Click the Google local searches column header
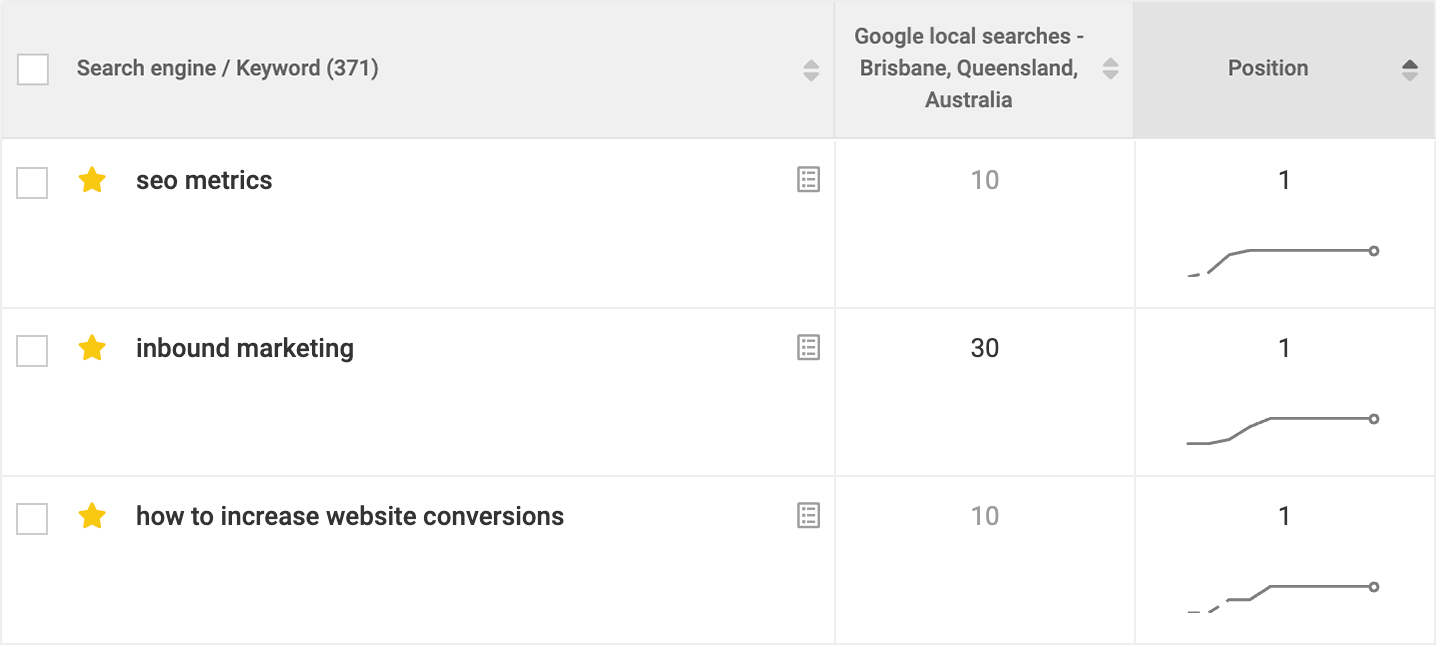The height and width of the screenshot is (645, 1436). (968, 68)
